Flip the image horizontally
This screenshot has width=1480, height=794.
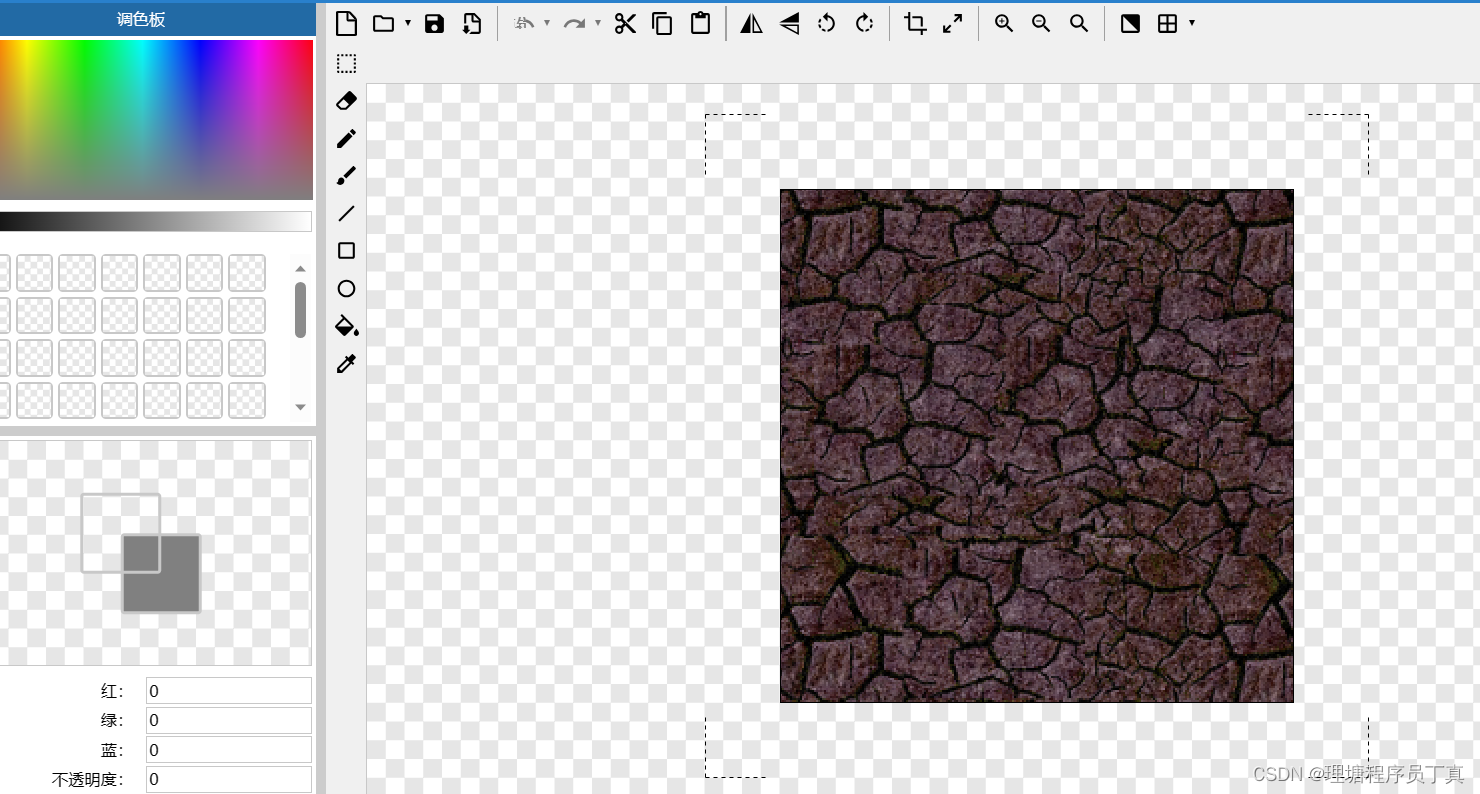coord(751,24)
